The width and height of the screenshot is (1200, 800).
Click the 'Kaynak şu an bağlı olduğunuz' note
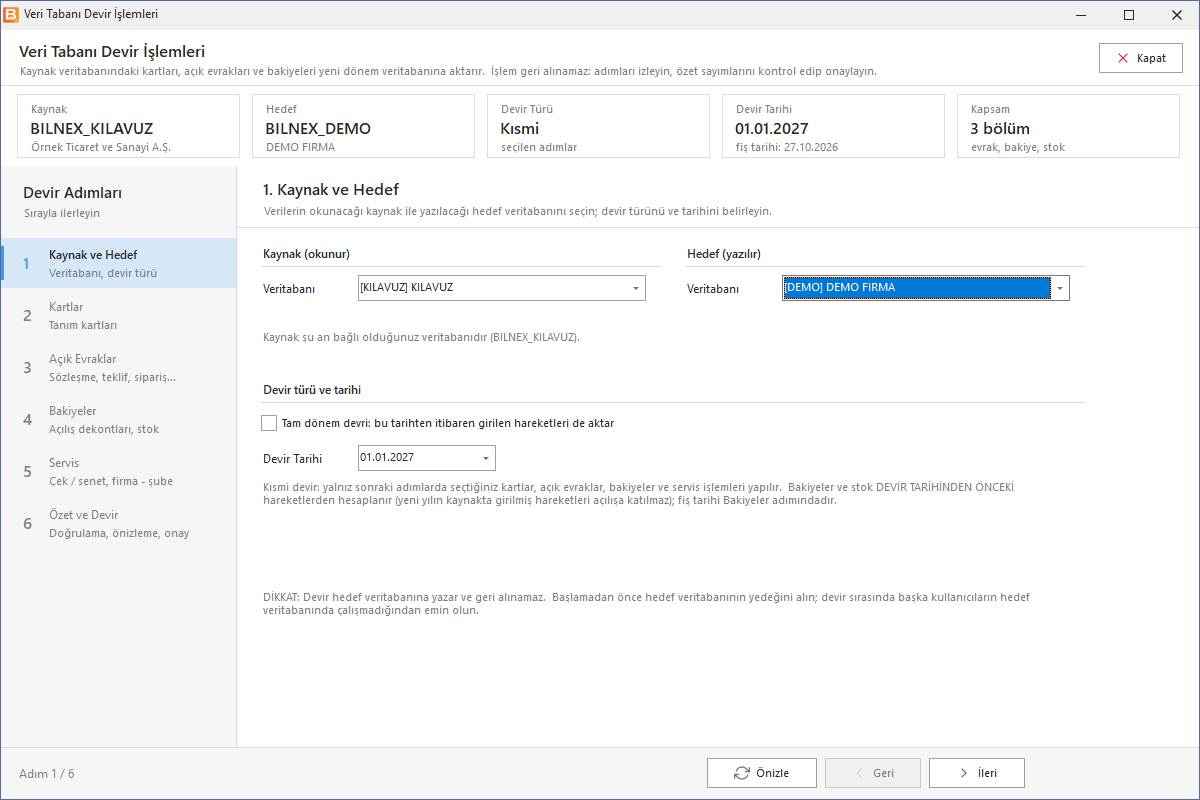[x=421, y=337]
